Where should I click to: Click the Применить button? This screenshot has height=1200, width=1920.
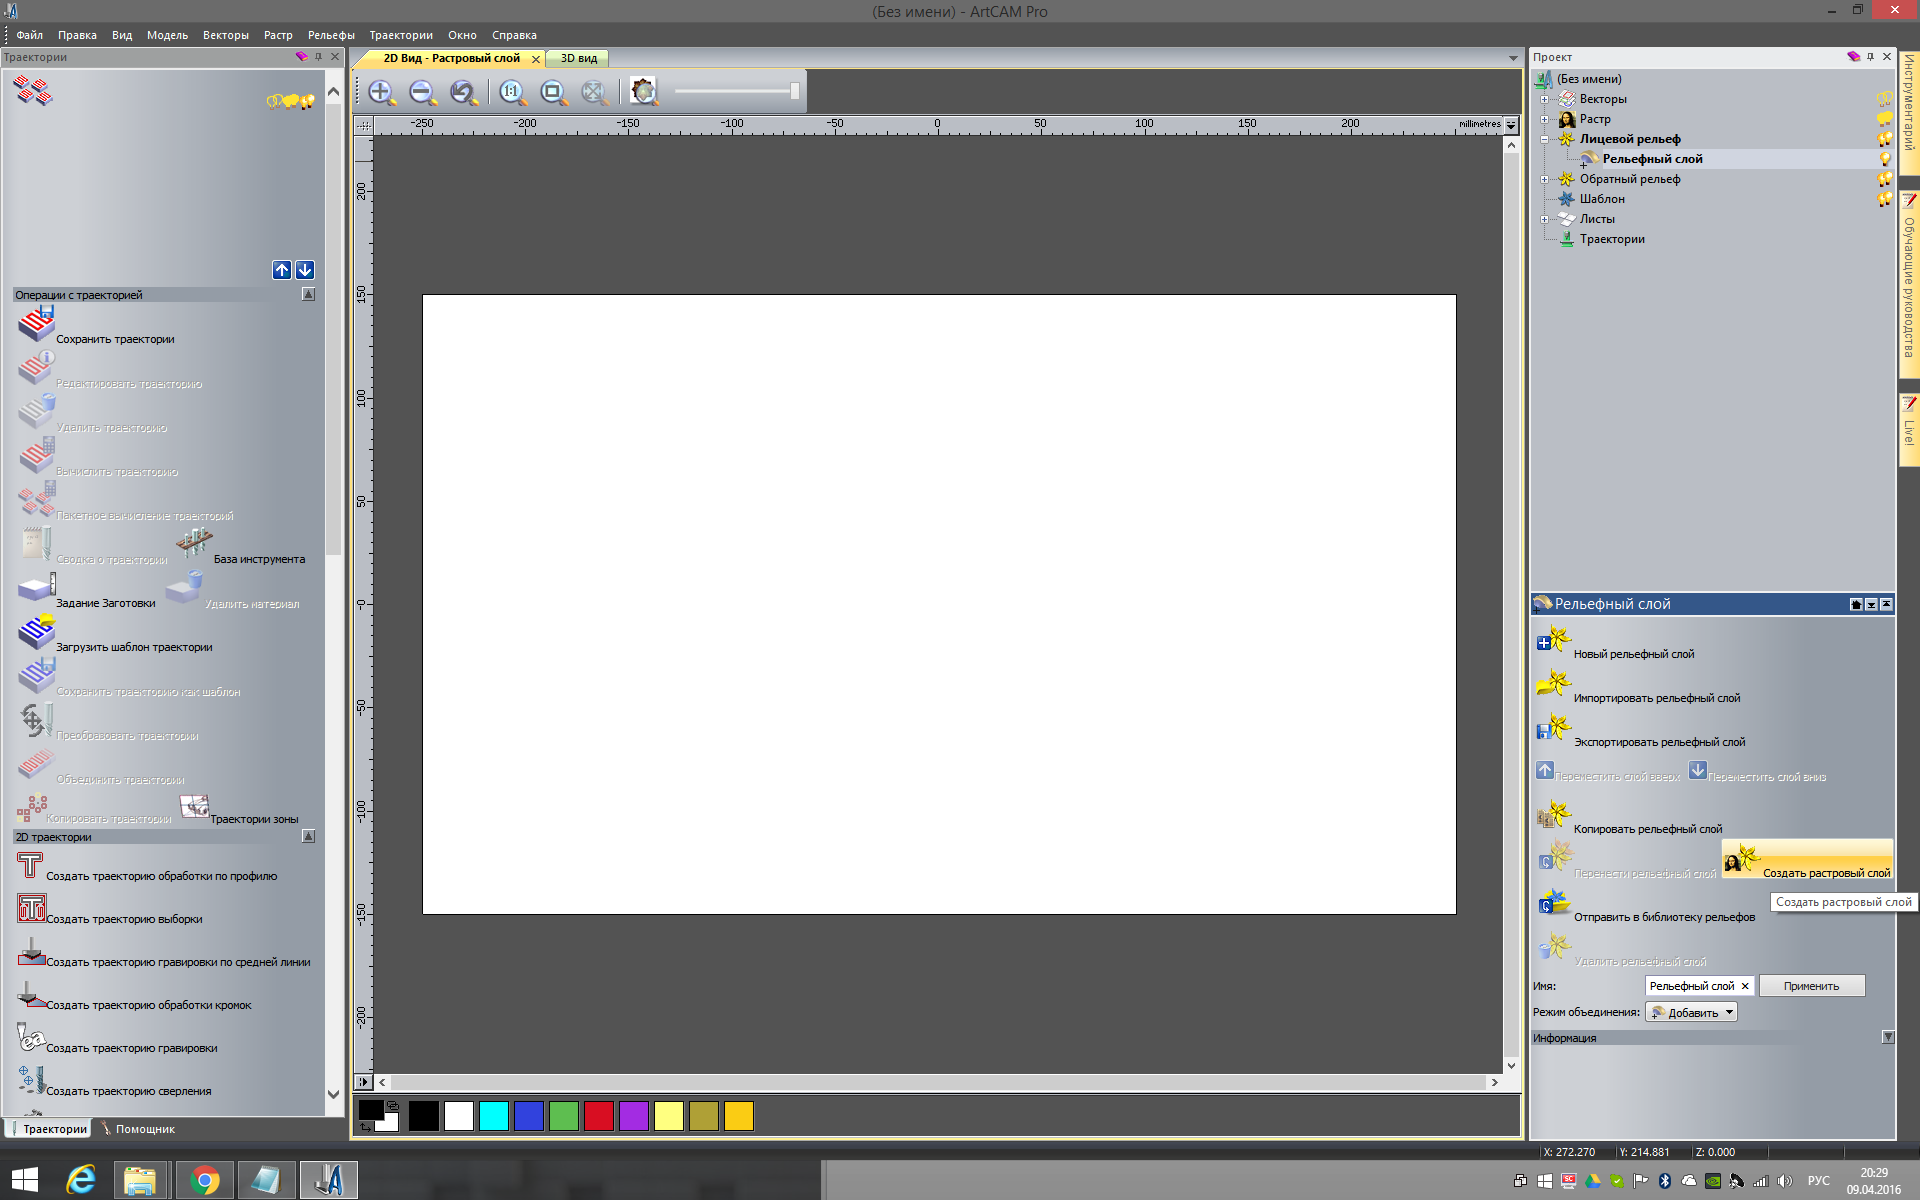click(1811, 986)
